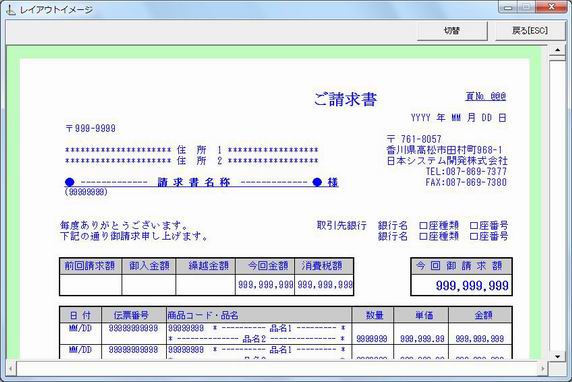Screen dimensions: 572x382
Task: Click the 請求書名称 recipient name line
Action: (201, 182)
